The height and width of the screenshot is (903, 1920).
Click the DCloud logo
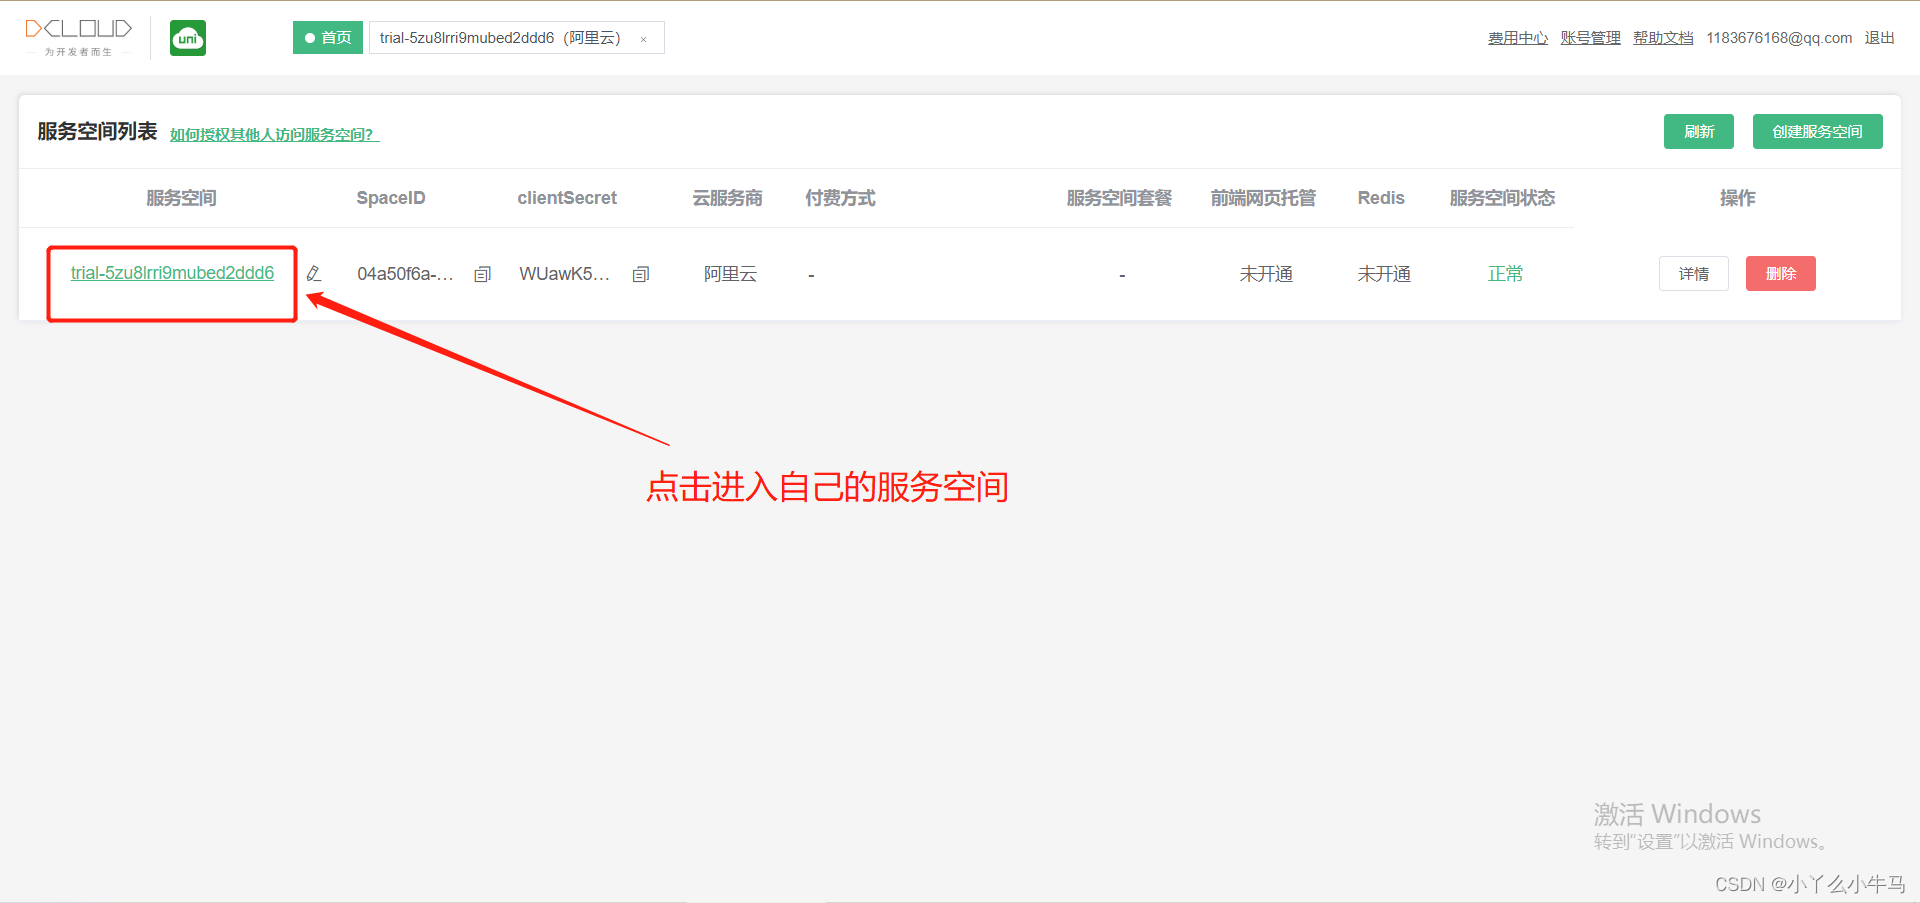(78, 37)
